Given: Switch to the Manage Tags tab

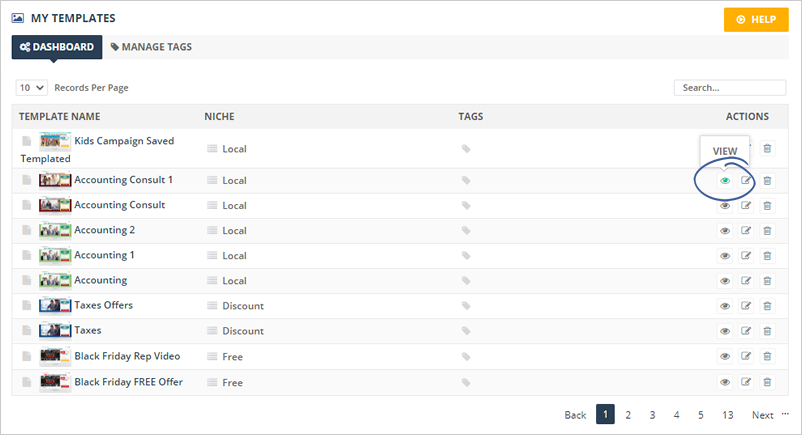Looking at the screenshot, I should 151,47.
